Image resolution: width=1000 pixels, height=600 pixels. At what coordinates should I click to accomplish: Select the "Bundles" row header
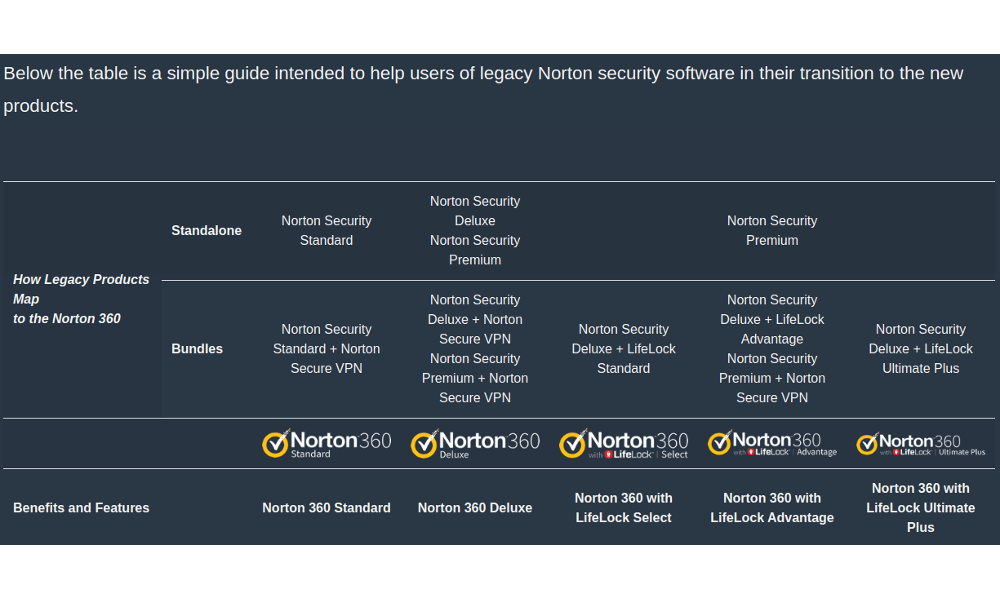pyautogui.click(x=197, y=349)
